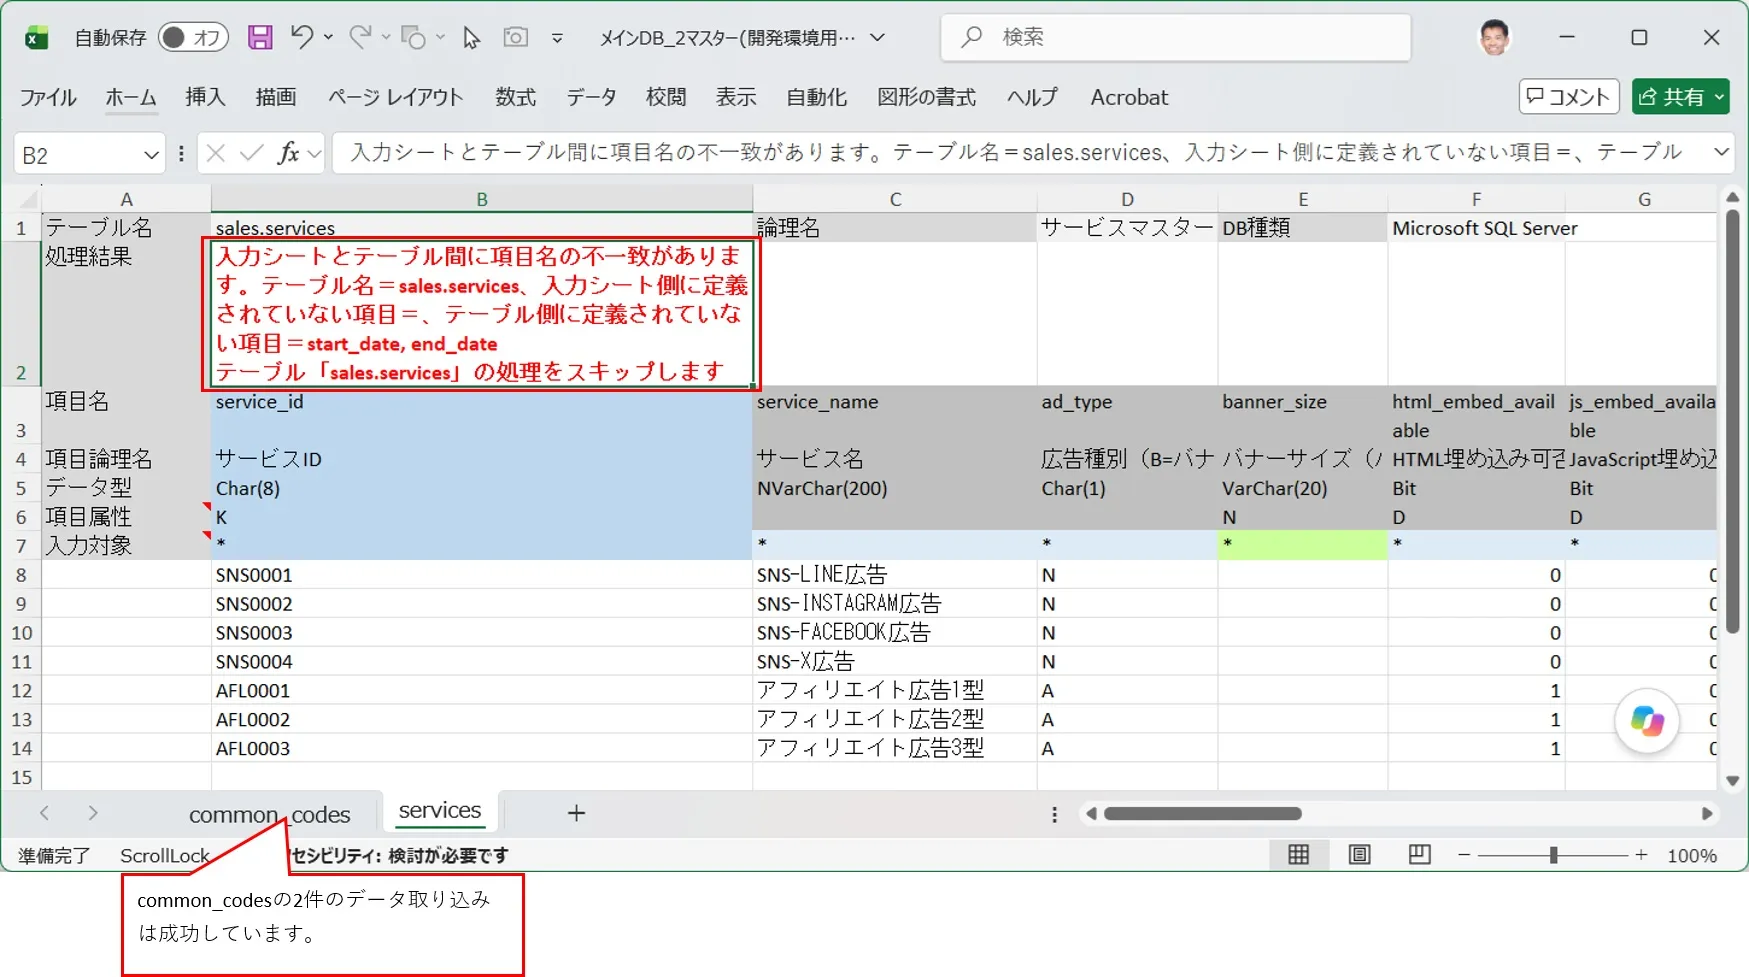Switch to the 挿入 ribbon tab
Image resolution: width=1749 pixels, height=977 pixels.
tap(205, 97)
